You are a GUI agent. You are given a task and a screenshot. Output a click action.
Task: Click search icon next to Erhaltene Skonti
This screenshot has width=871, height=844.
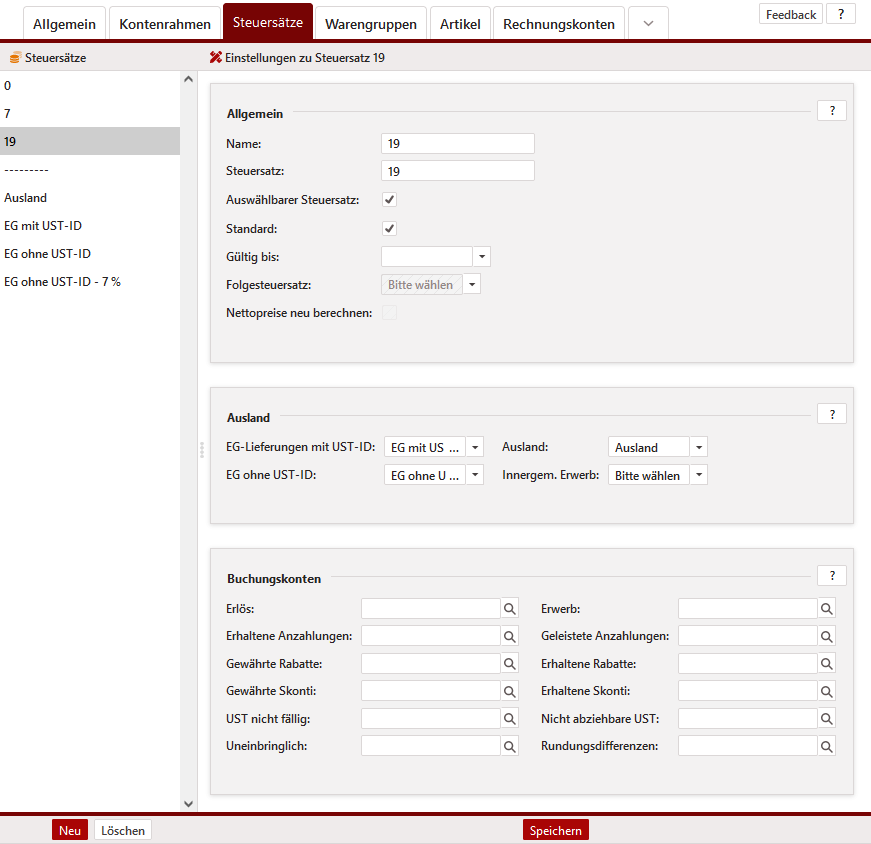[826, 691]
